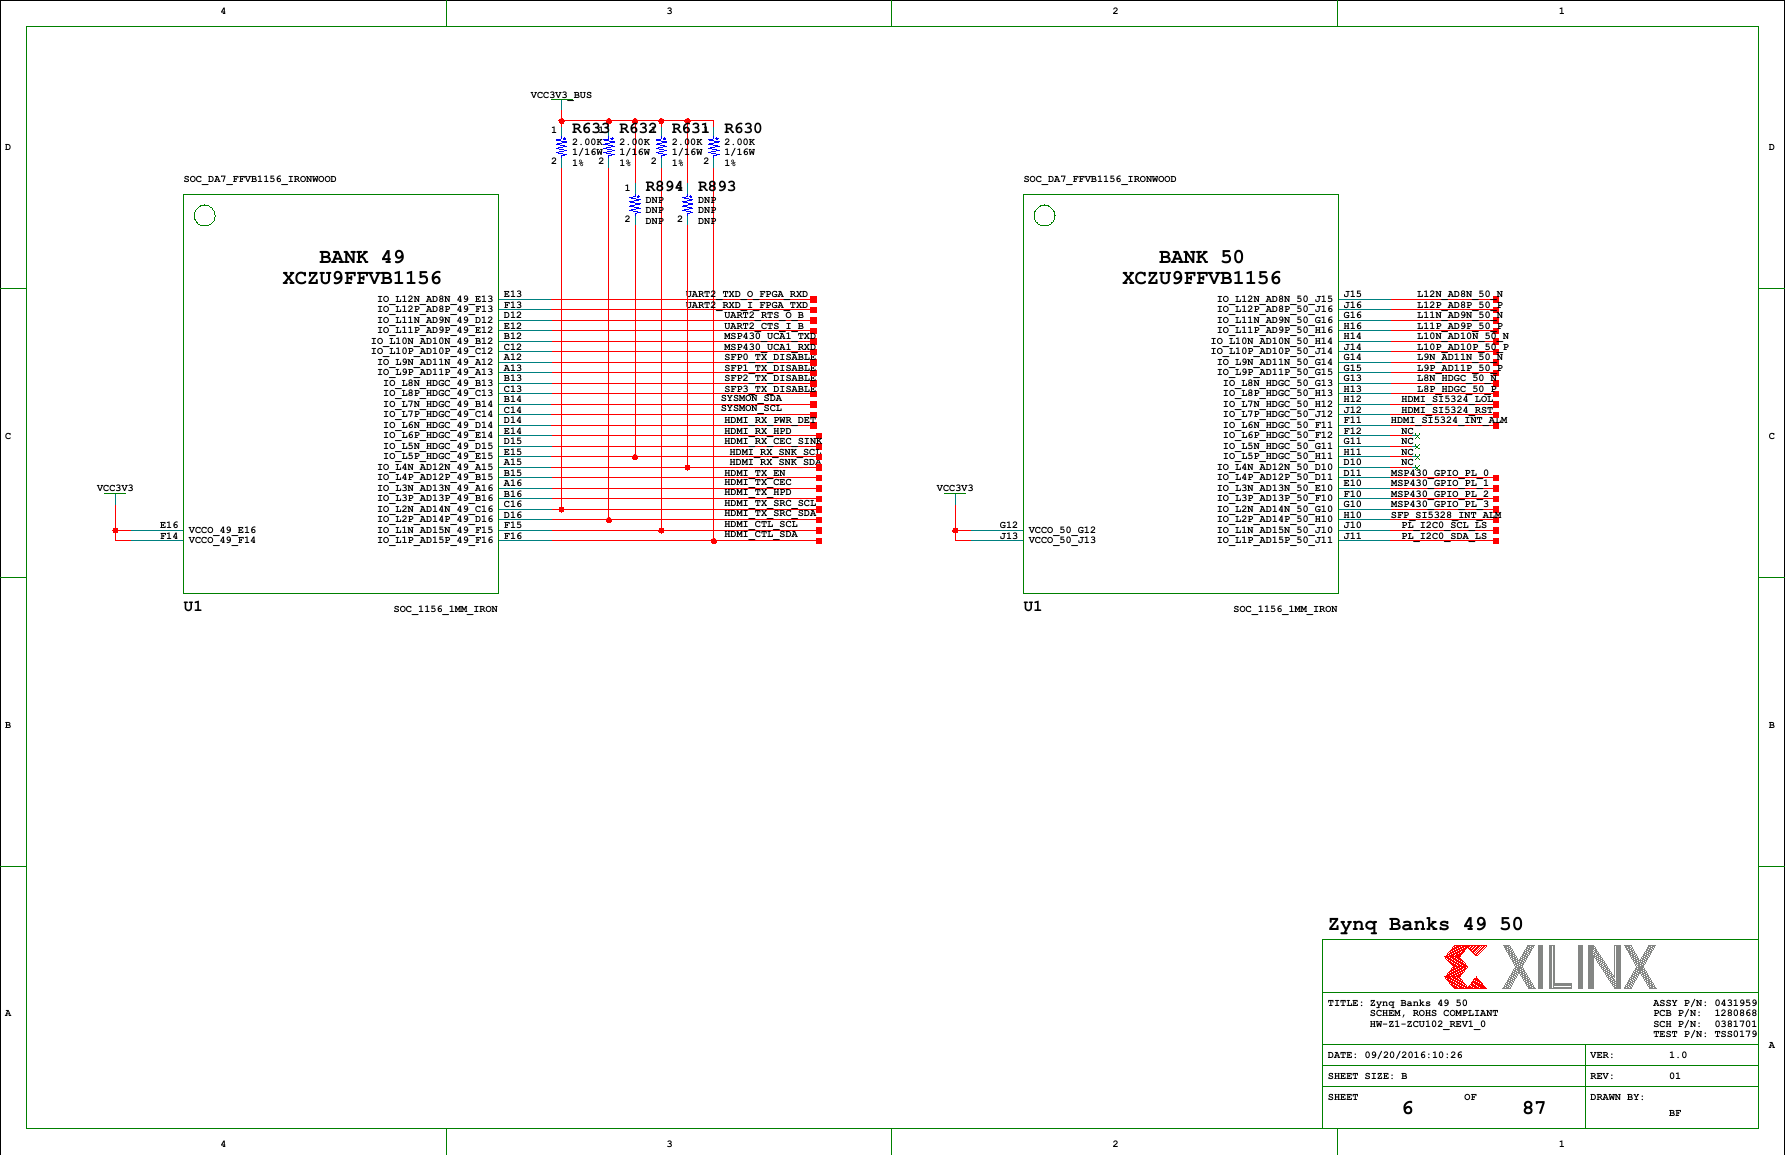Screen dimensions: 1785x1155
Task: Click the VCCO_49_E16 pin name
Action: click(222, 530)
